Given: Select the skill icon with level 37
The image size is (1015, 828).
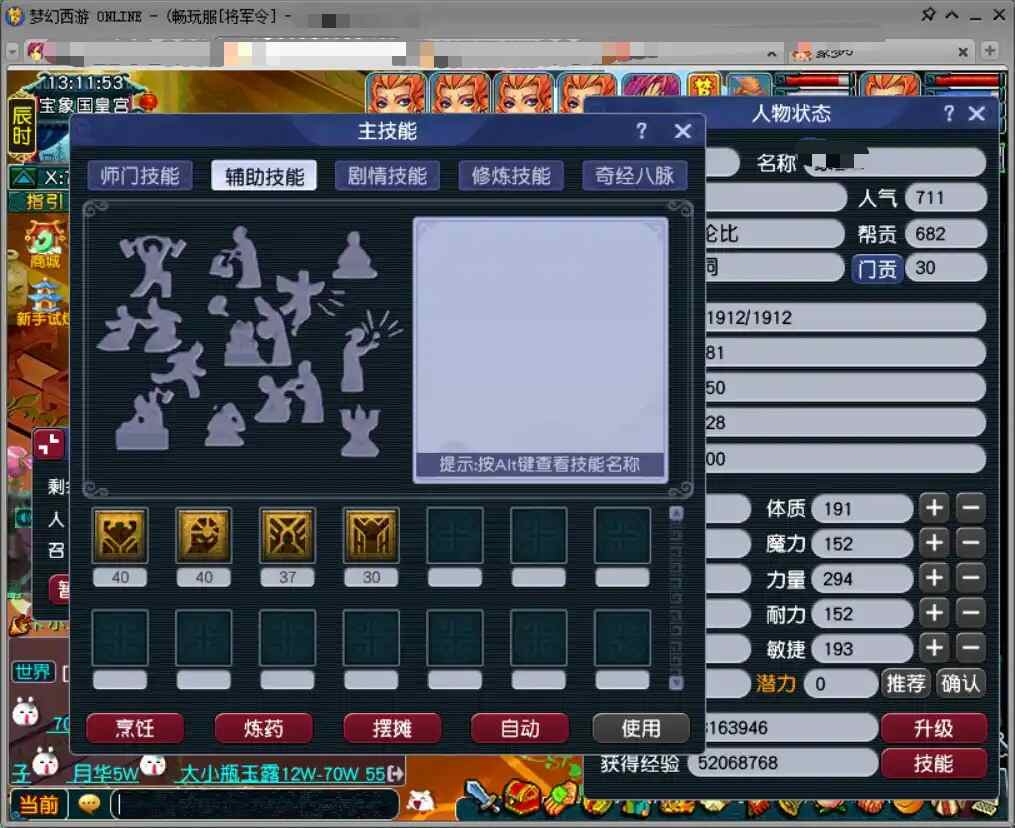Looking at the screenshot, I should (x=287, y=535).
